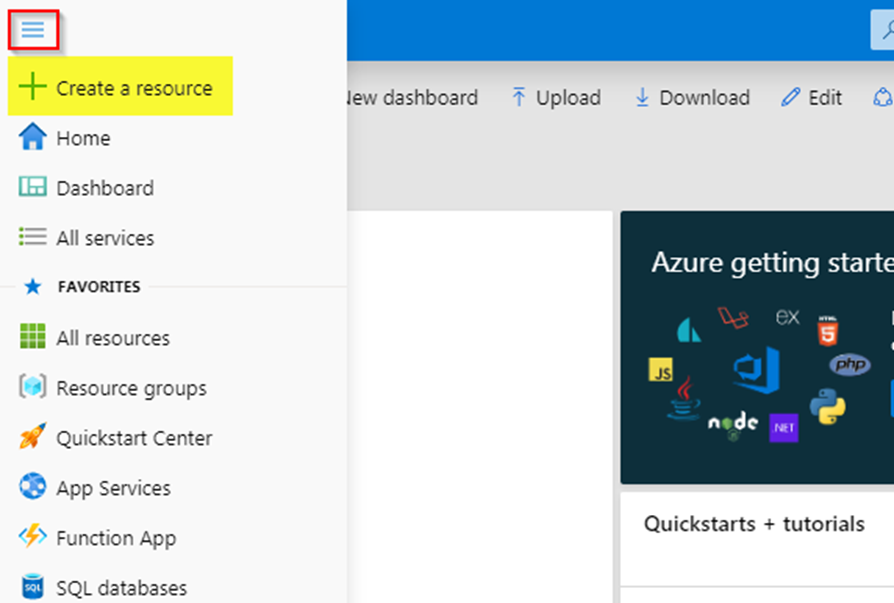Click the Download dashboard button
Image resolution: width=894 pixels, height=603 pixels.
(x=692, y=97)
